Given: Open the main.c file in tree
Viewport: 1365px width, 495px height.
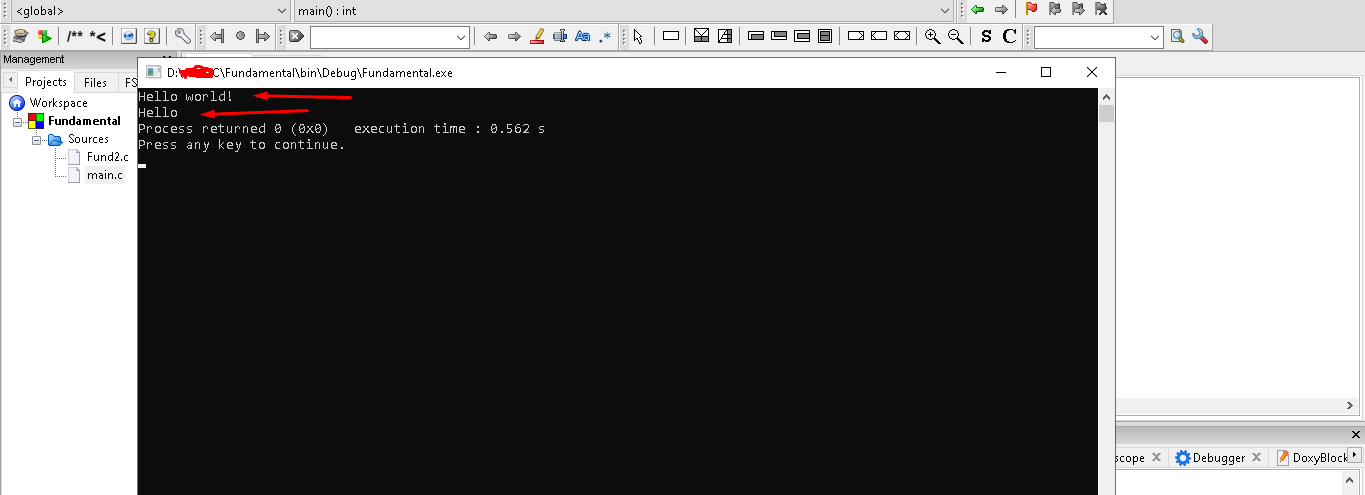Looking at the screenshot, I should click(105, 175).
